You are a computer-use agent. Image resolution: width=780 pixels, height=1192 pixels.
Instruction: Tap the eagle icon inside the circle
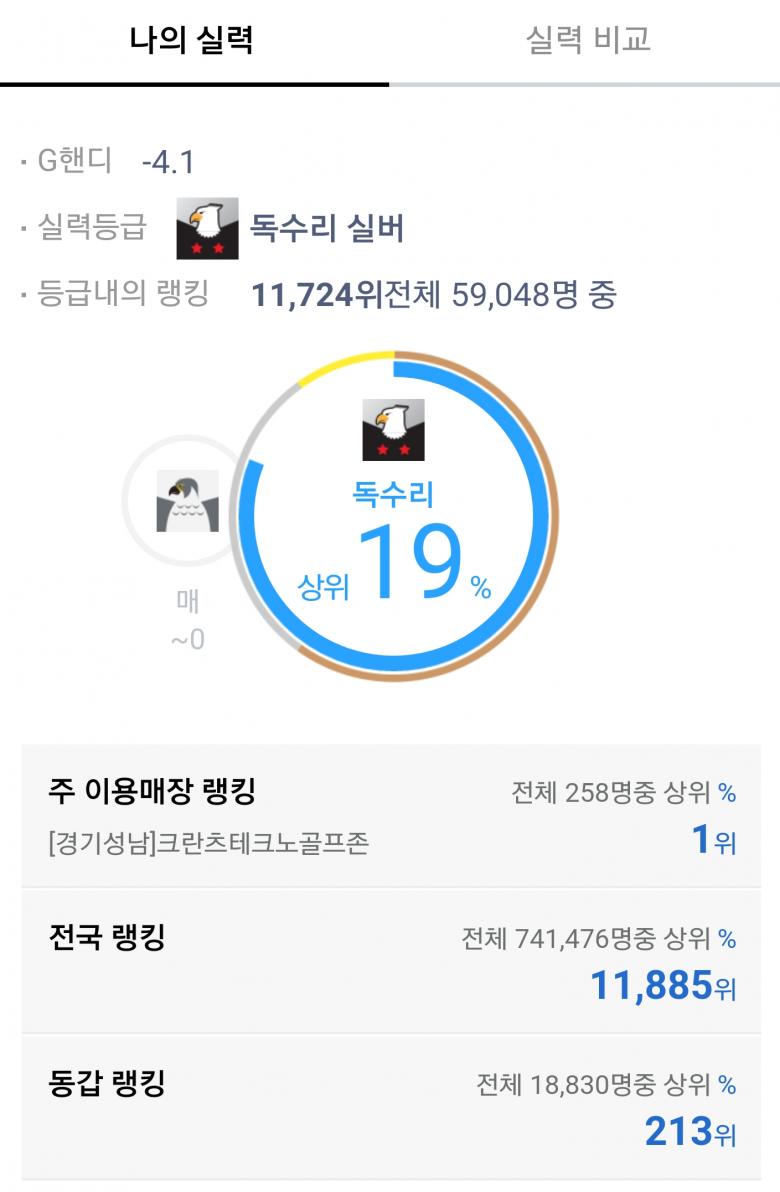[x=393, y=430]
